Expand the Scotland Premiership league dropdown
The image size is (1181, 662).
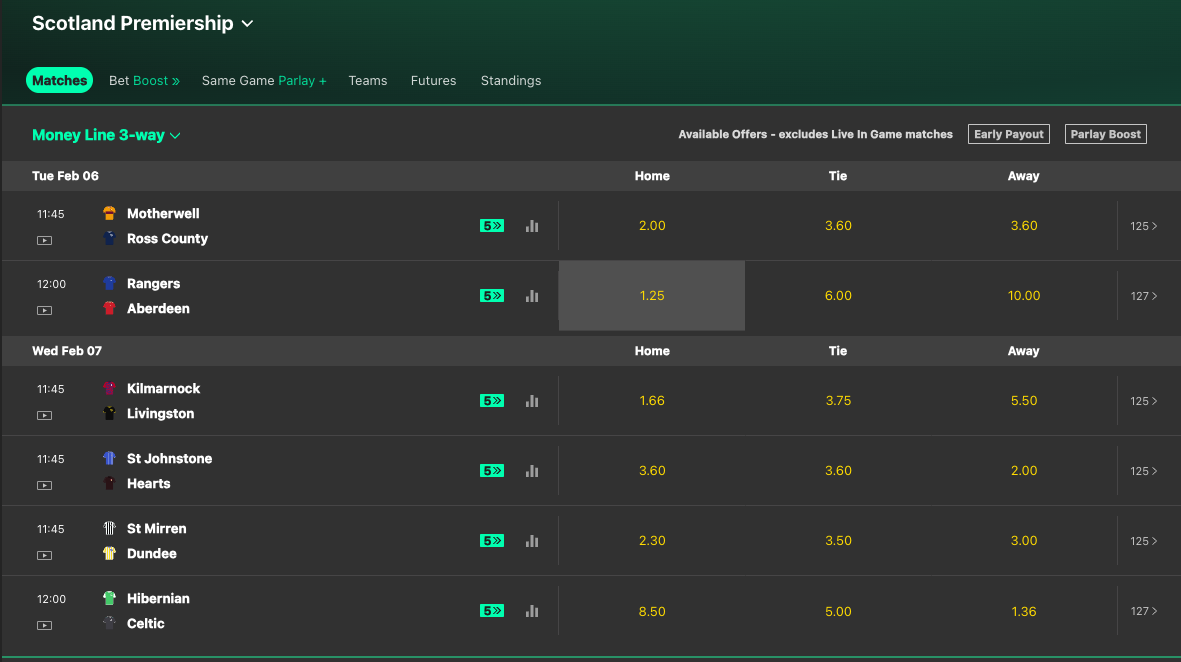click(x=142, y=23)
